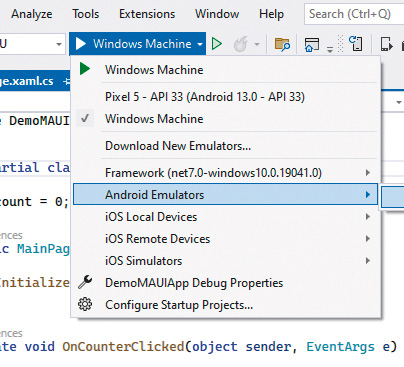Start without debugging using green outline arrow
Image resolution: width=404 pixels, height=367 pixels.
(x=217, y=44)
